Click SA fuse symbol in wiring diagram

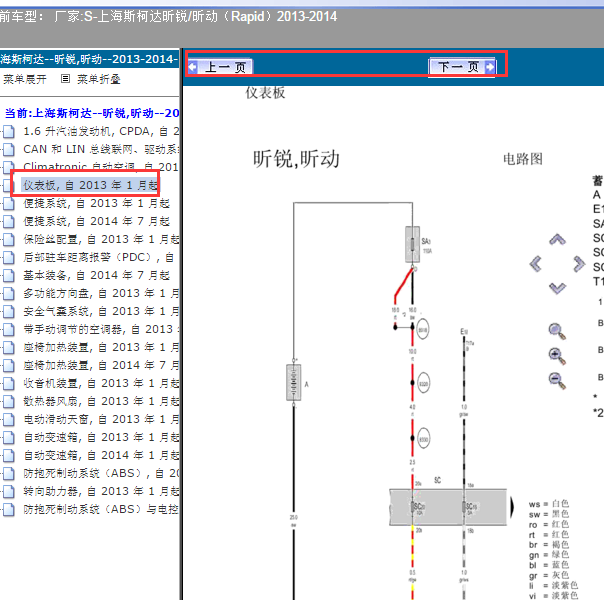coord(413,245)
